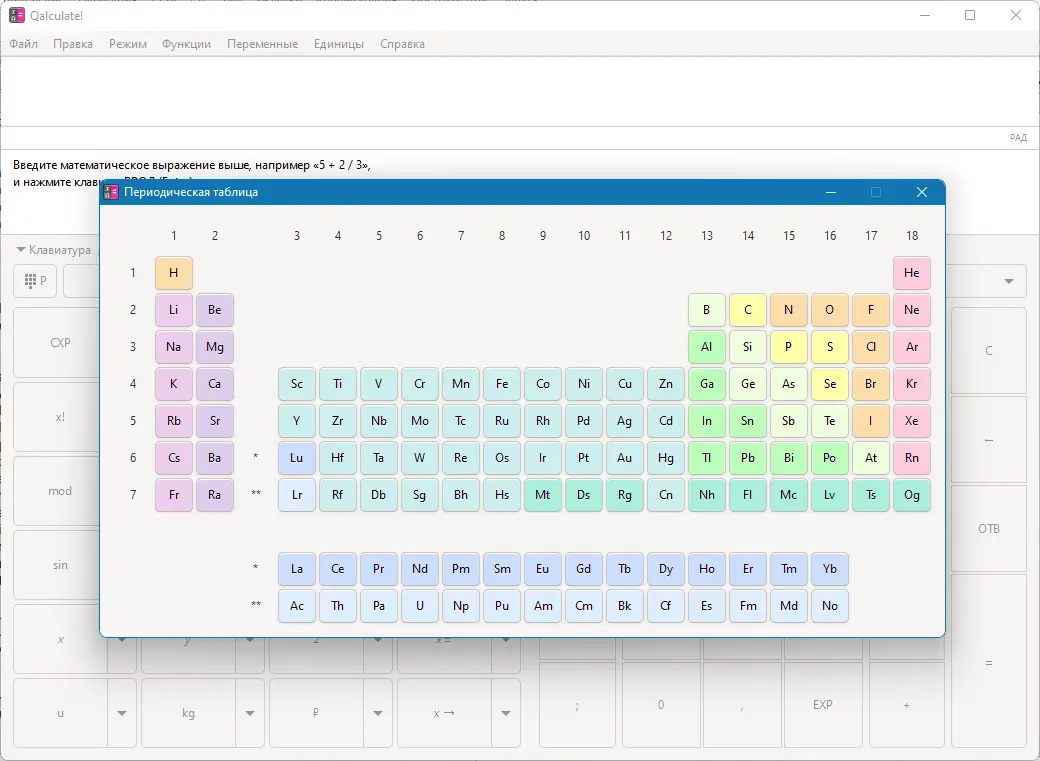Screen dimensions: 1040x761
Task: Open dropdown arrow next to ₽ key
Action: (x=378, y=713)
